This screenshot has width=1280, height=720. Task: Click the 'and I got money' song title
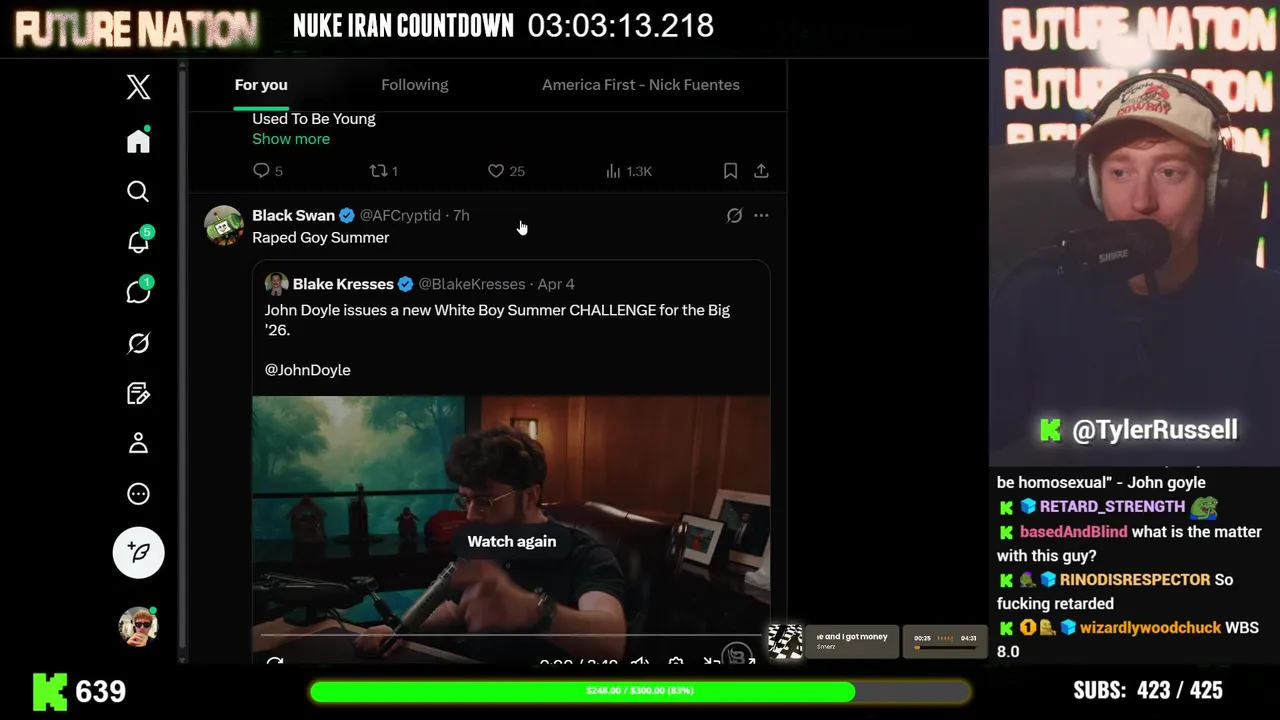click(852, 637)
